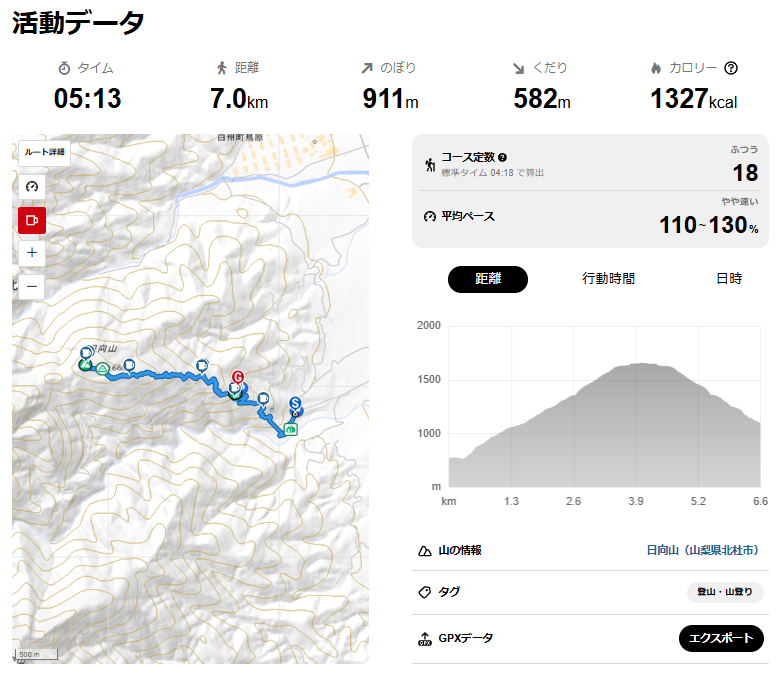This screenshot has width=781, height=676.
Task: Open the ルート詳細 route details
Action: tap(44, 152)
